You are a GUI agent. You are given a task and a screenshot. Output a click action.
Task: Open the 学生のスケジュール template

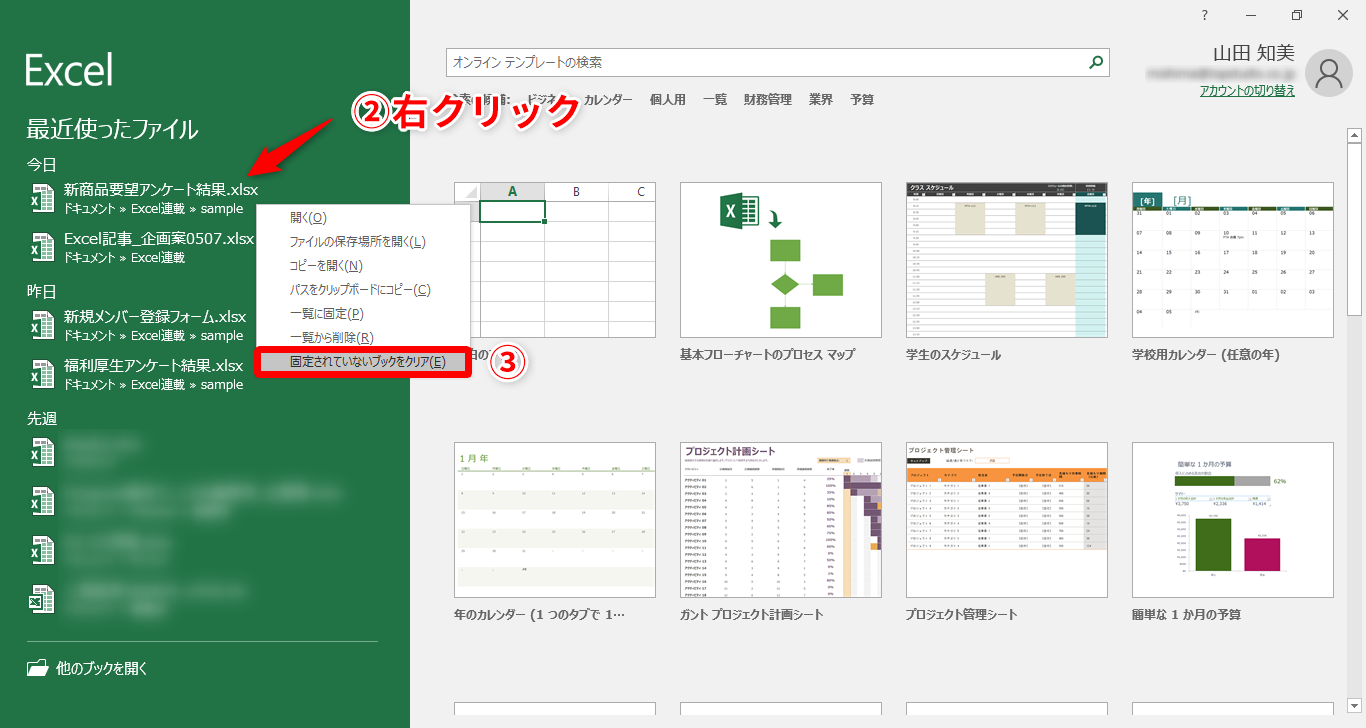pyautogui.click(x=1007, y=260)
